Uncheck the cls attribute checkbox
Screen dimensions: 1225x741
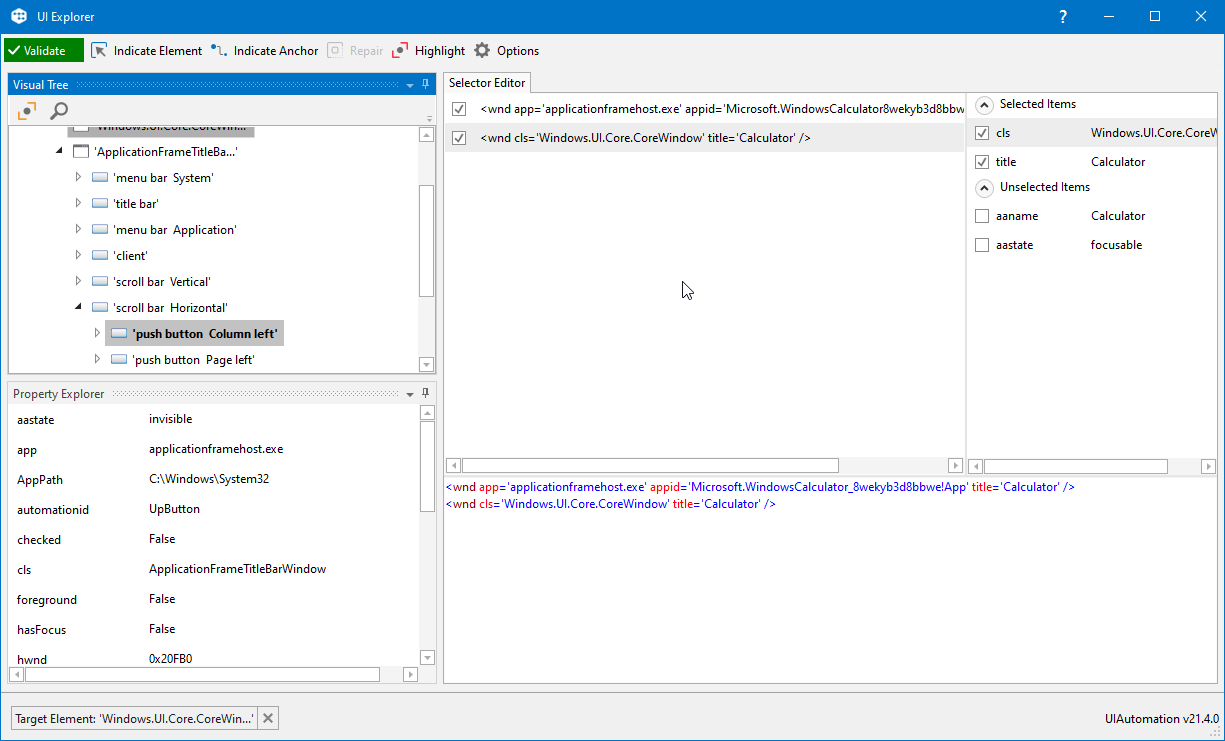point(982,133)
